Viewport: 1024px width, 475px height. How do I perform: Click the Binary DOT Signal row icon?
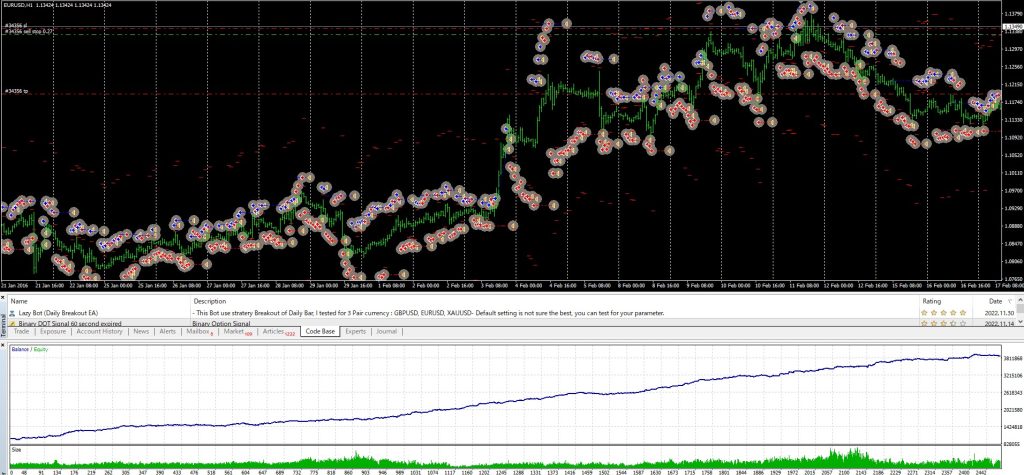pyautogui.click(x=14, y=324)
